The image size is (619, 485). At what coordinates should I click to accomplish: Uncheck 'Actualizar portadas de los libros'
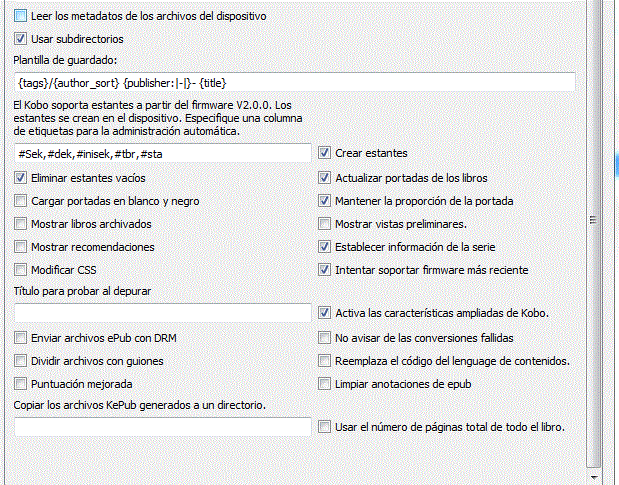coord(325,177)
